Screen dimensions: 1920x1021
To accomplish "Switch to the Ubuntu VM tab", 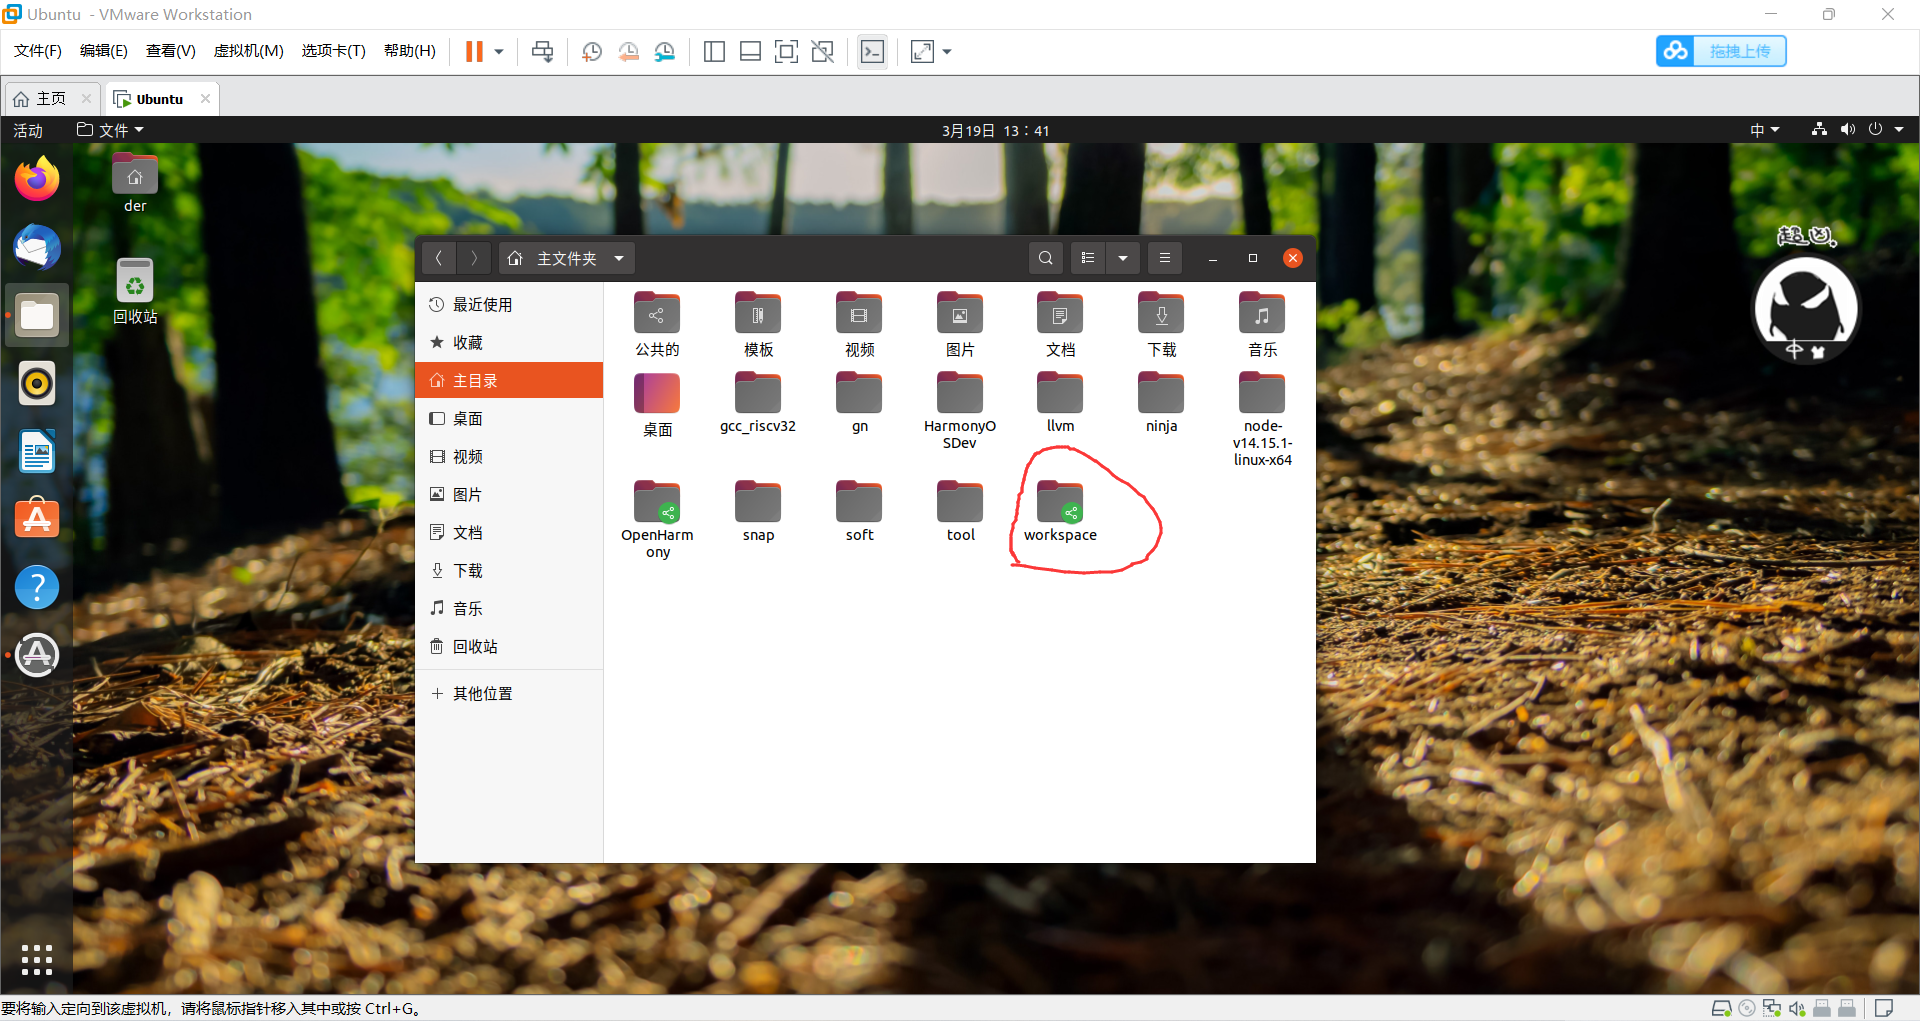I will [x=160, y=99].
